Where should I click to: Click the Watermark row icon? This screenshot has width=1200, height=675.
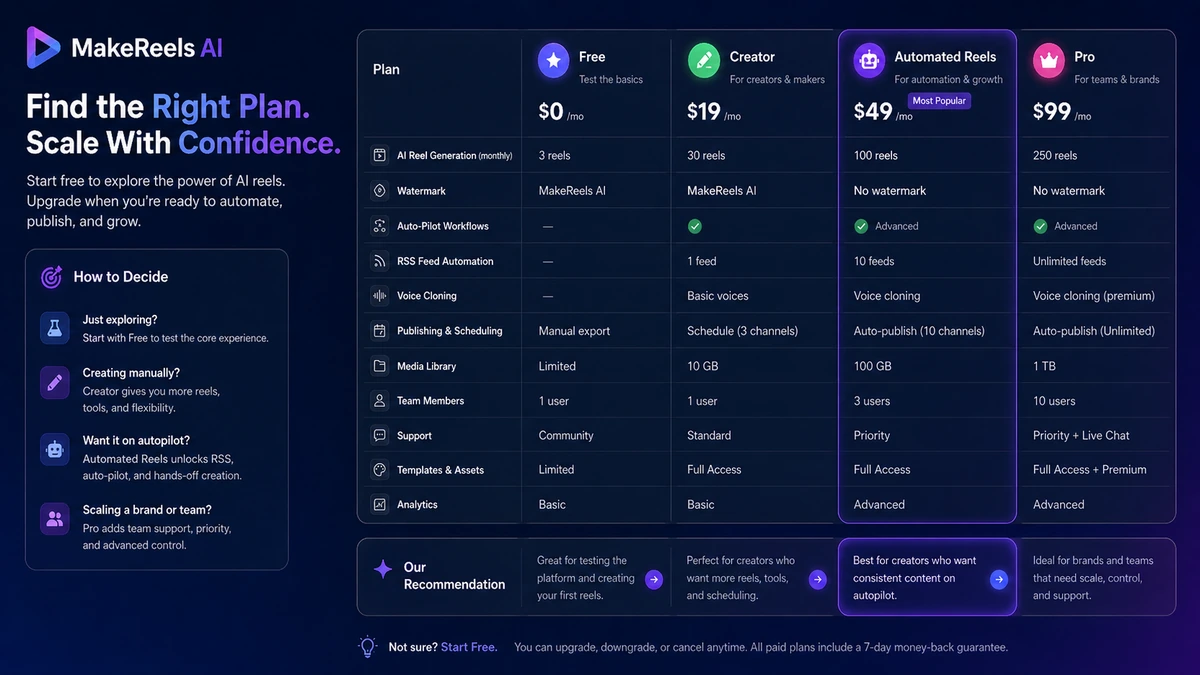(x=380, y=191)
